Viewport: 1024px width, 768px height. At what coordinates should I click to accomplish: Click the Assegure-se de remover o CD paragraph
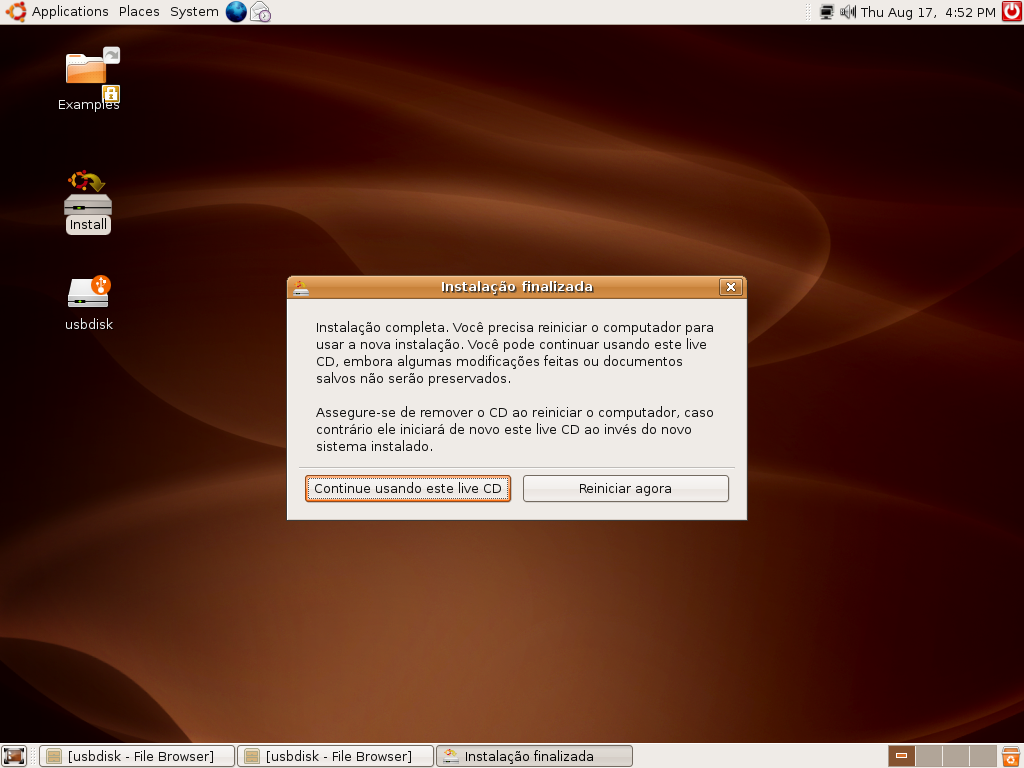click(x=515, y=429)
